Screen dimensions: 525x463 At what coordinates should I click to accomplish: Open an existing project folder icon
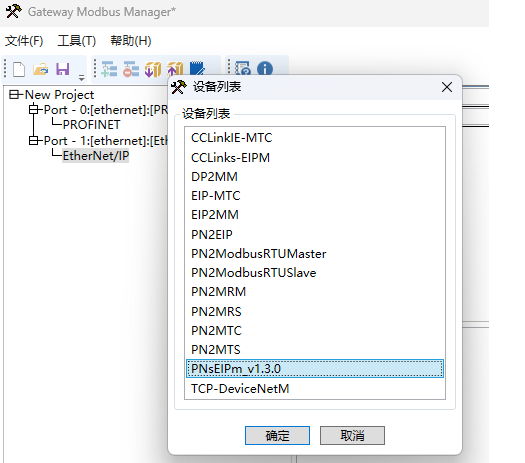point(41,70)
